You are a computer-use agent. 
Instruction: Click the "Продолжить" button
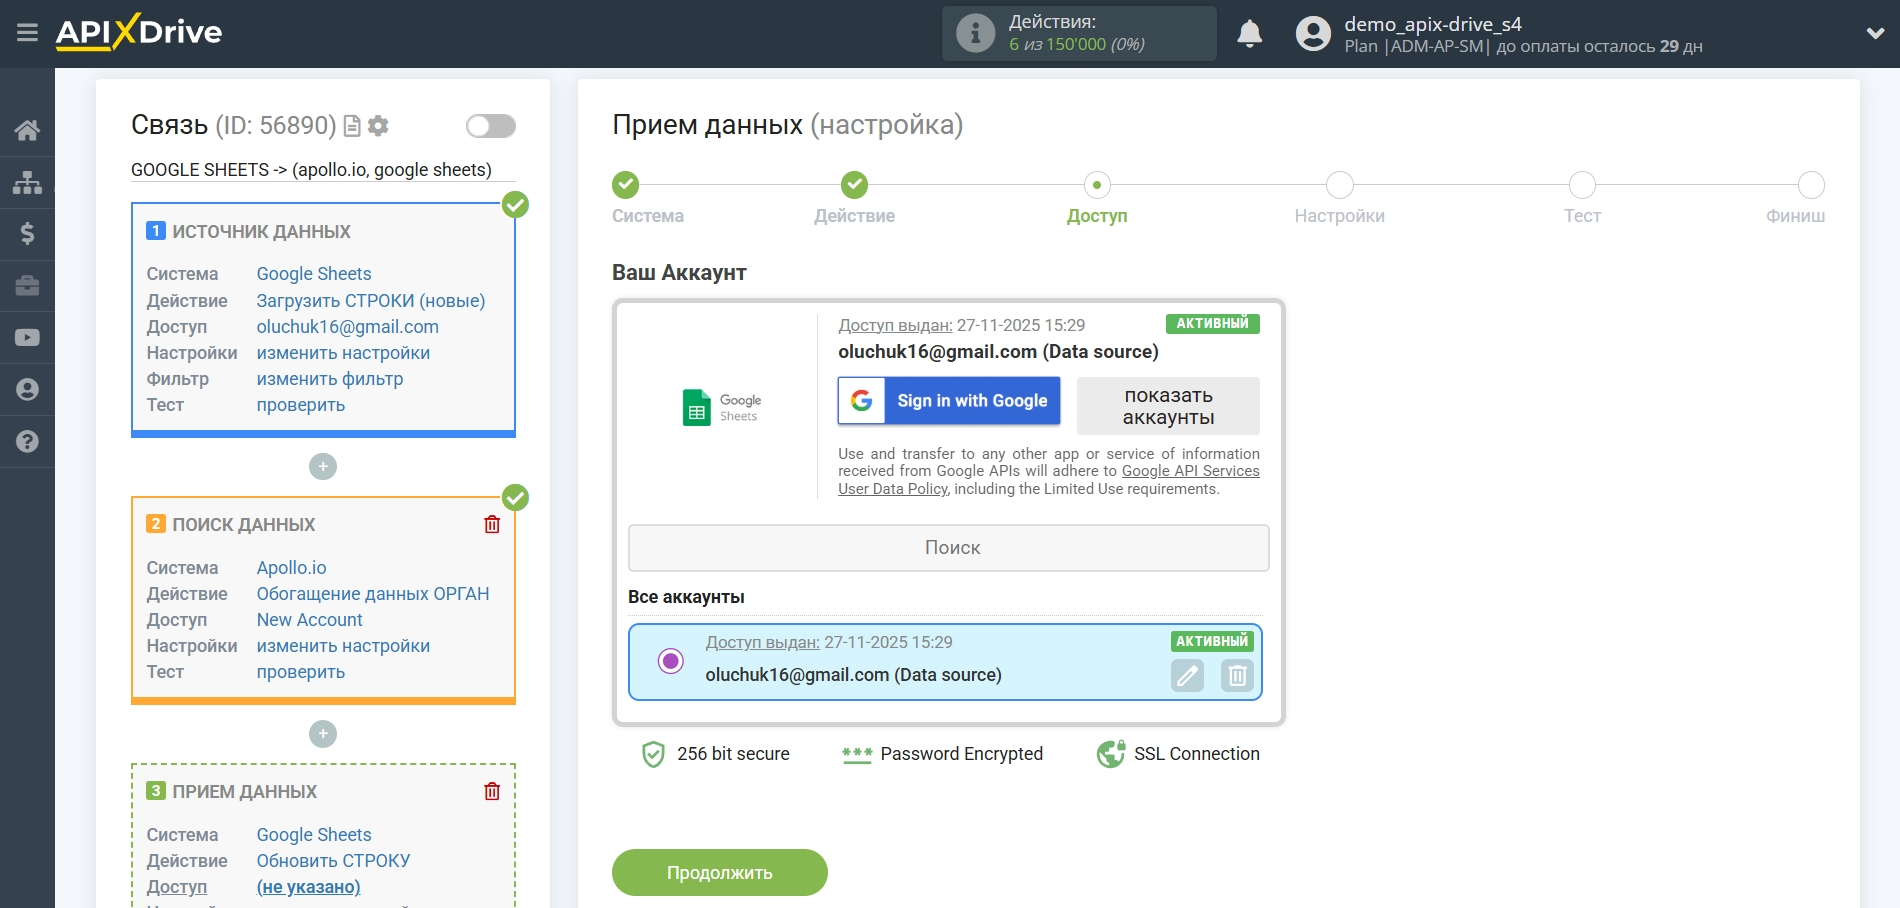719,872
